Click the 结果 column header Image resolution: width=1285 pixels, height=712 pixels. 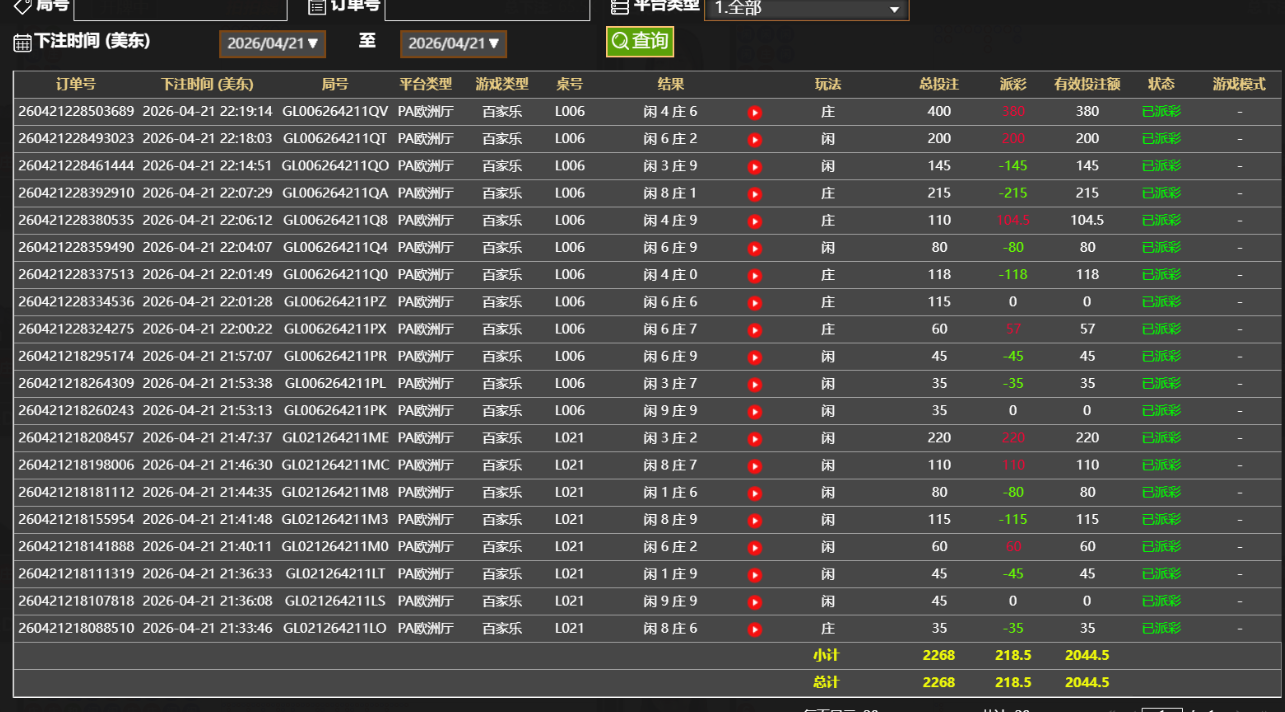coord(671,84)
